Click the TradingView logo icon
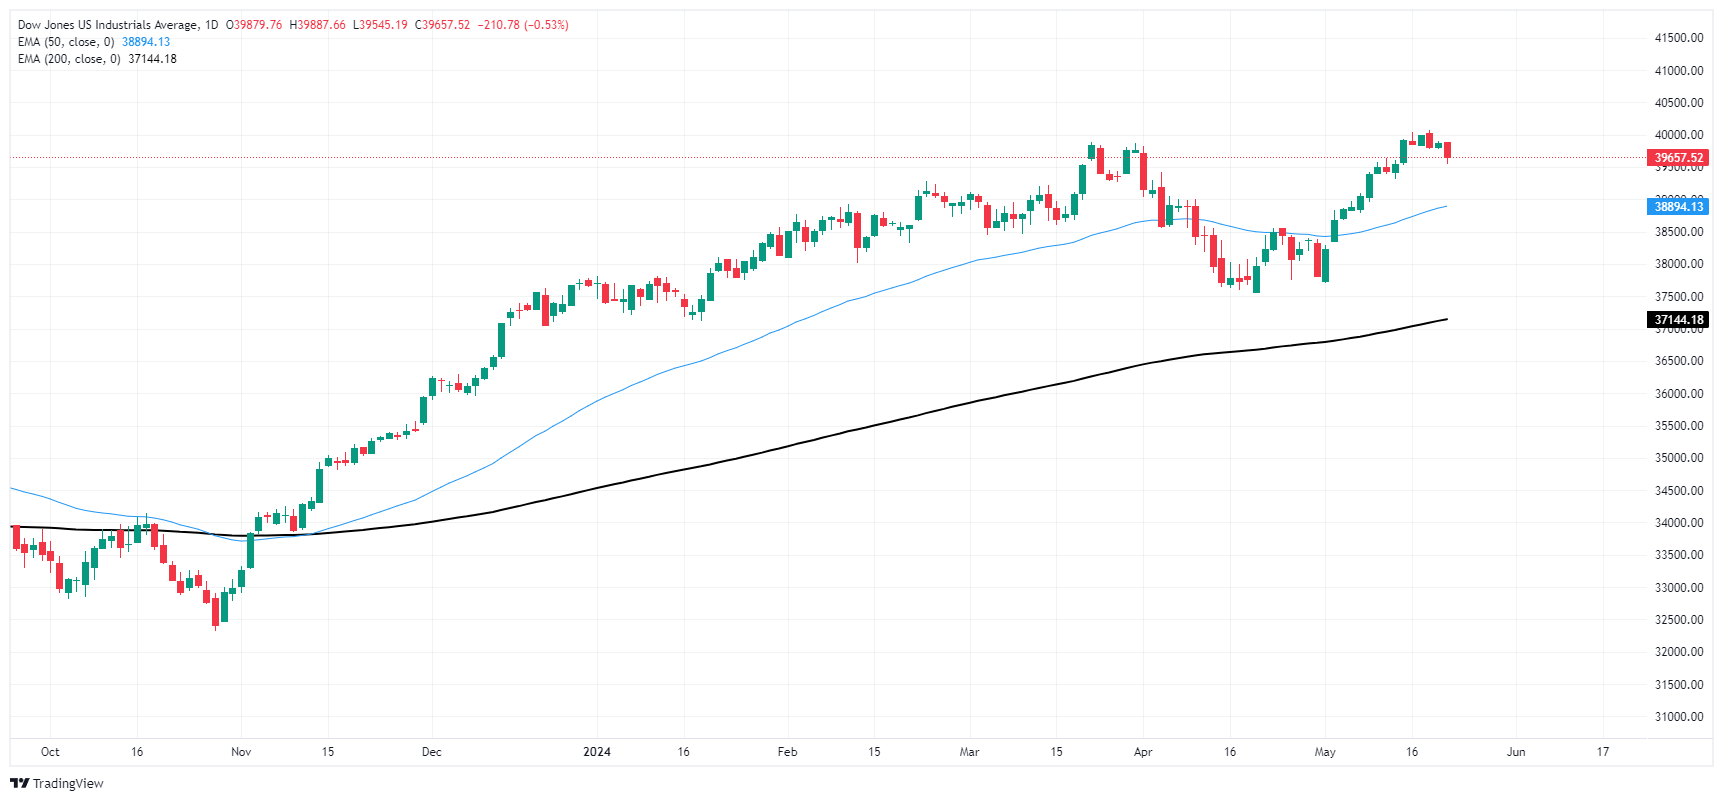The width and height of the screenshot is (1723, 801). tap(19, 783)
